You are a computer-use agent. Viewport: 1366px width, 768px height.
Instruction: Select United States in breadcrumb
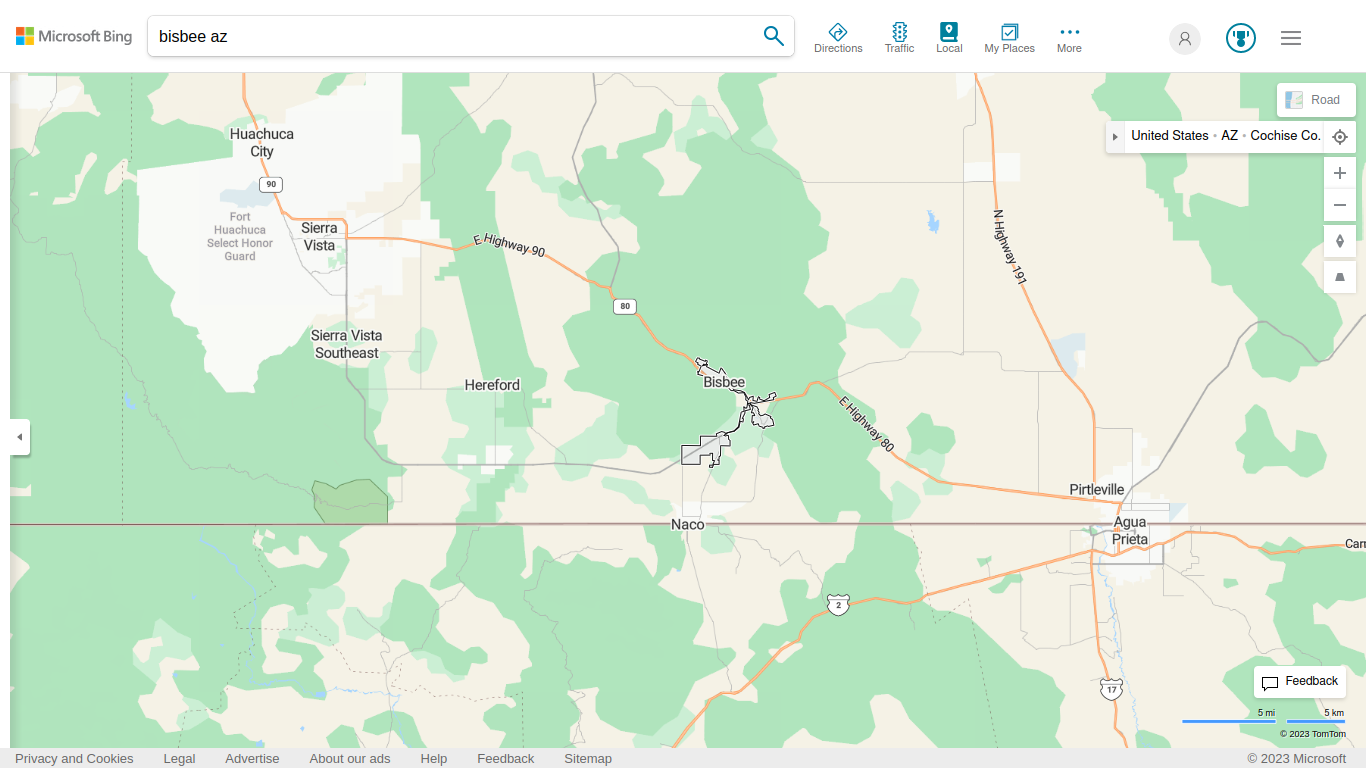[x=1169, y=135]
